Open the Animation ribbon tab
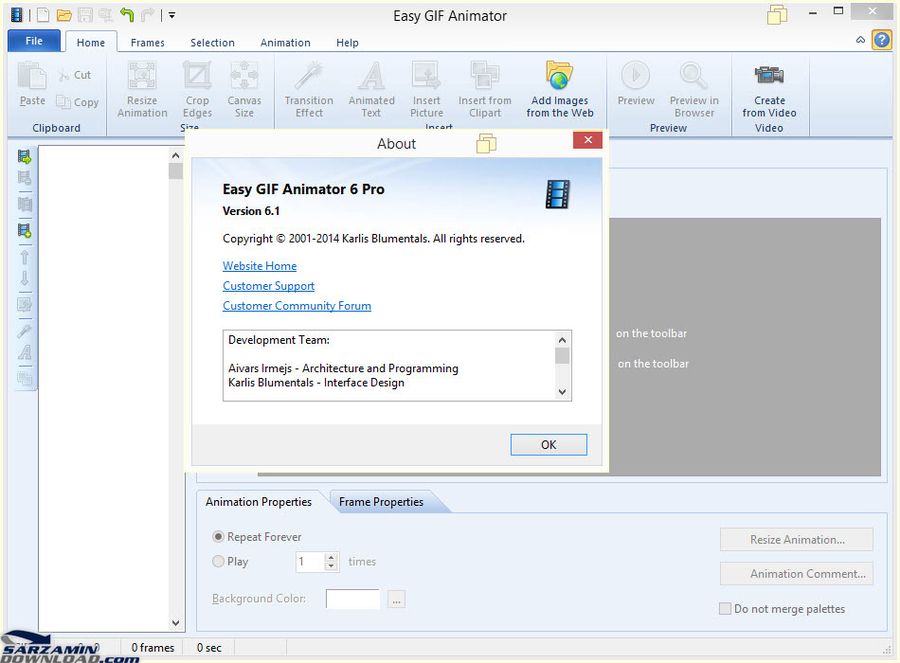Viewport: 900px width, 663px height. pos(285,42)
